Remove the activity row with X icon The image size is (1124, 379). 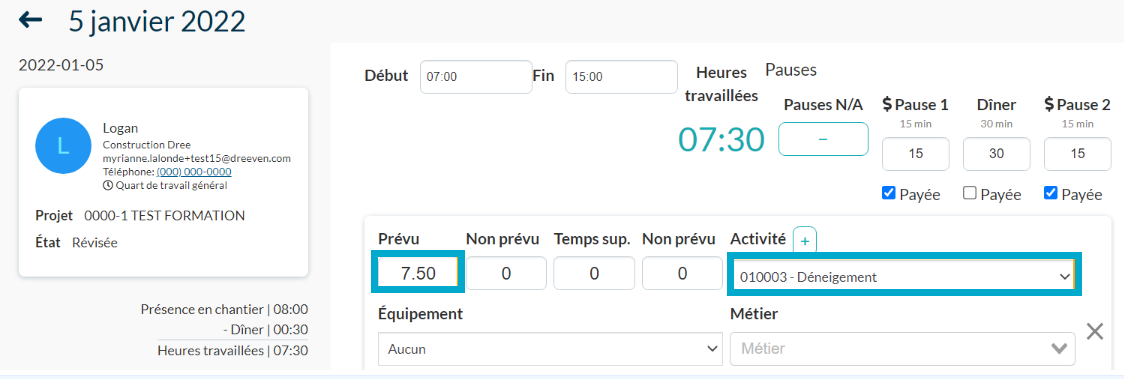click(x=1094, y=331)
